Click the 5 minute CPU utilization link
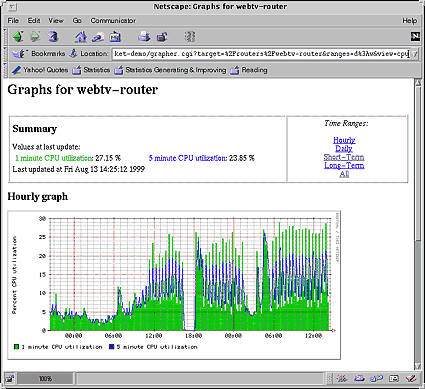The height and width of the screenshot is (389, 425). pyautogui.click(x=188, y=158)
